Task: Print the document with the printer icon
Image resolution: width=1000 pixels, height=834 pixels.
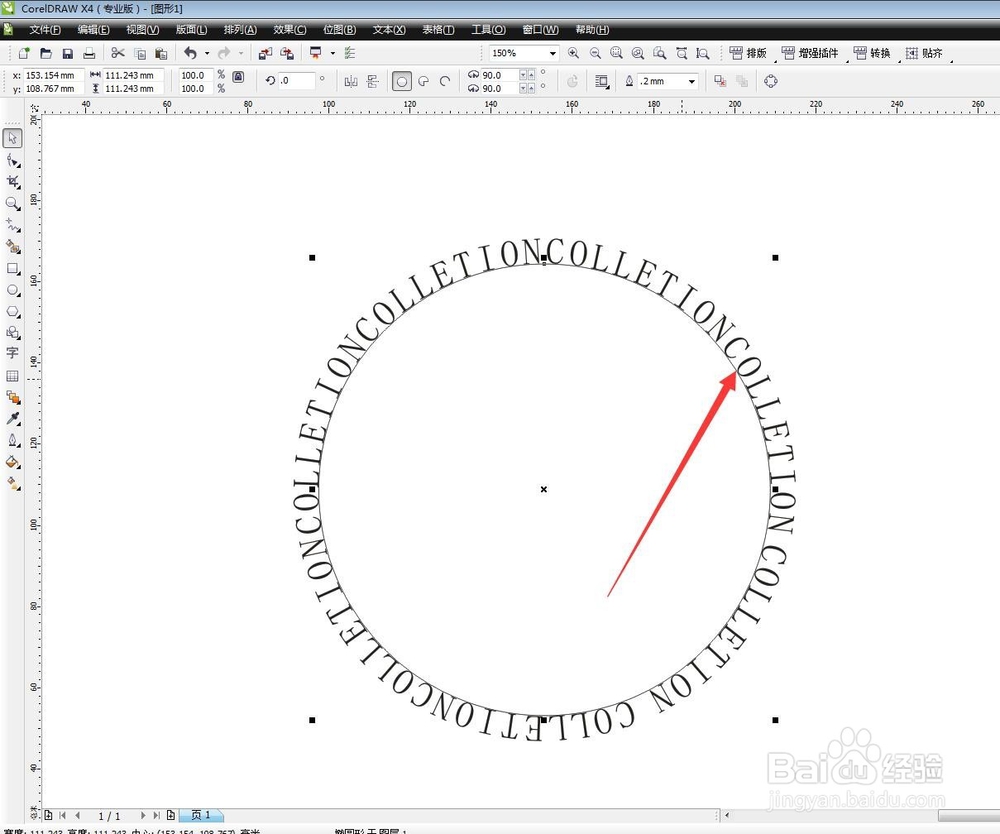Action: click(x=89, y=54)
